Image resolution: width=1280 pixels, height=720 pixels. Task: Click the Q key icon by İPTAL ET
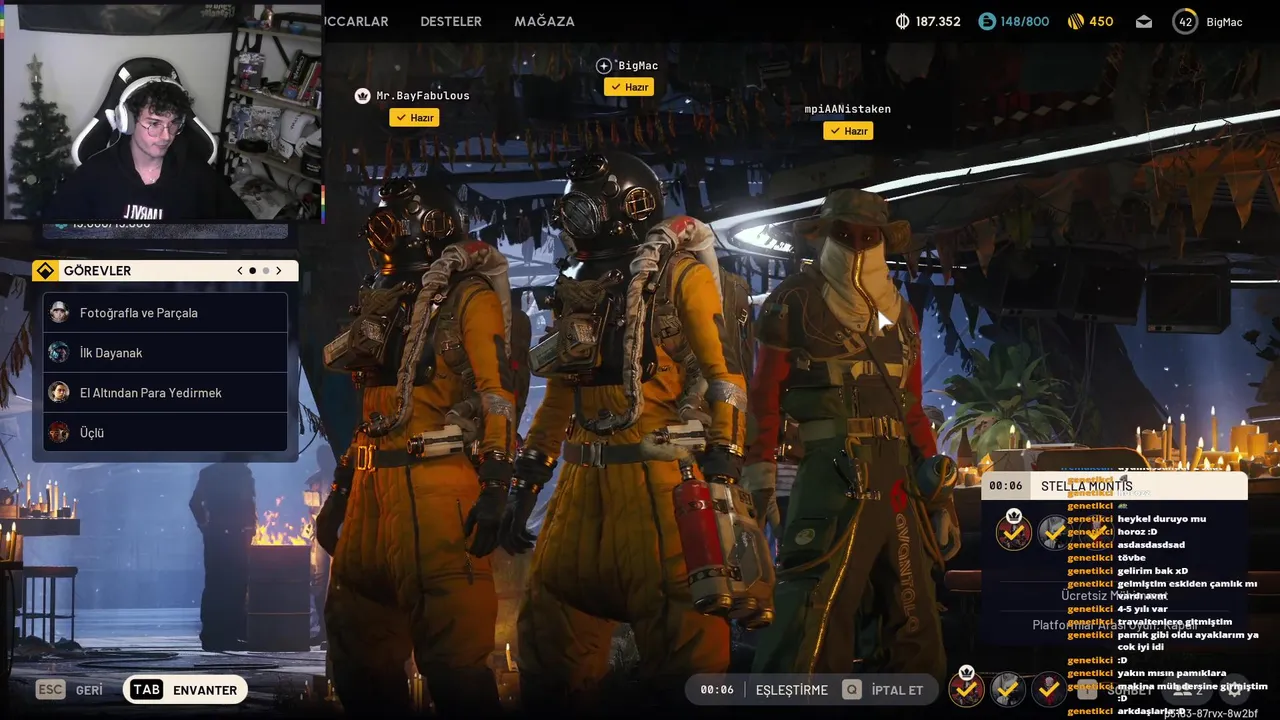tap(852, 690)
